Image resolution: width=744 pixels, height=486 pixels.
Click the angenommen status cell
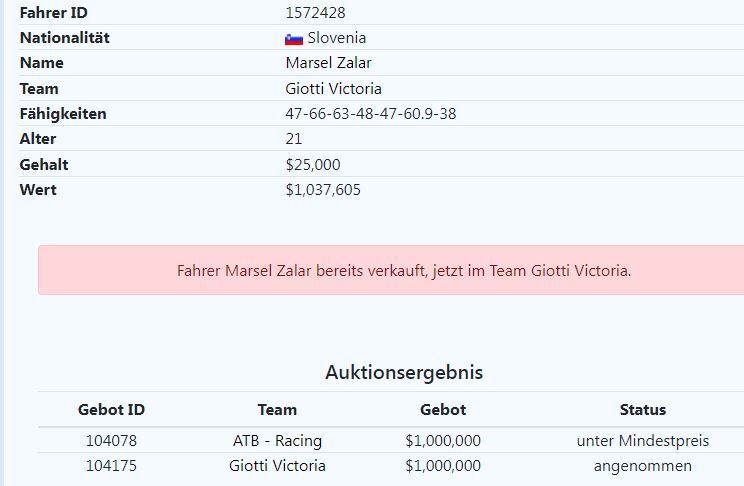click(642, 466)
